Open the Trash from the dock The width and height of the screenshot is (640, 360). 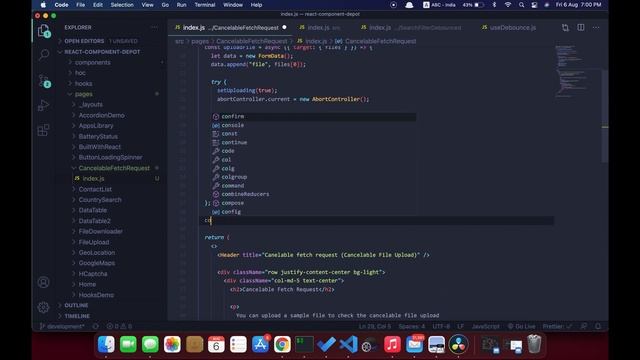(534, 344)
